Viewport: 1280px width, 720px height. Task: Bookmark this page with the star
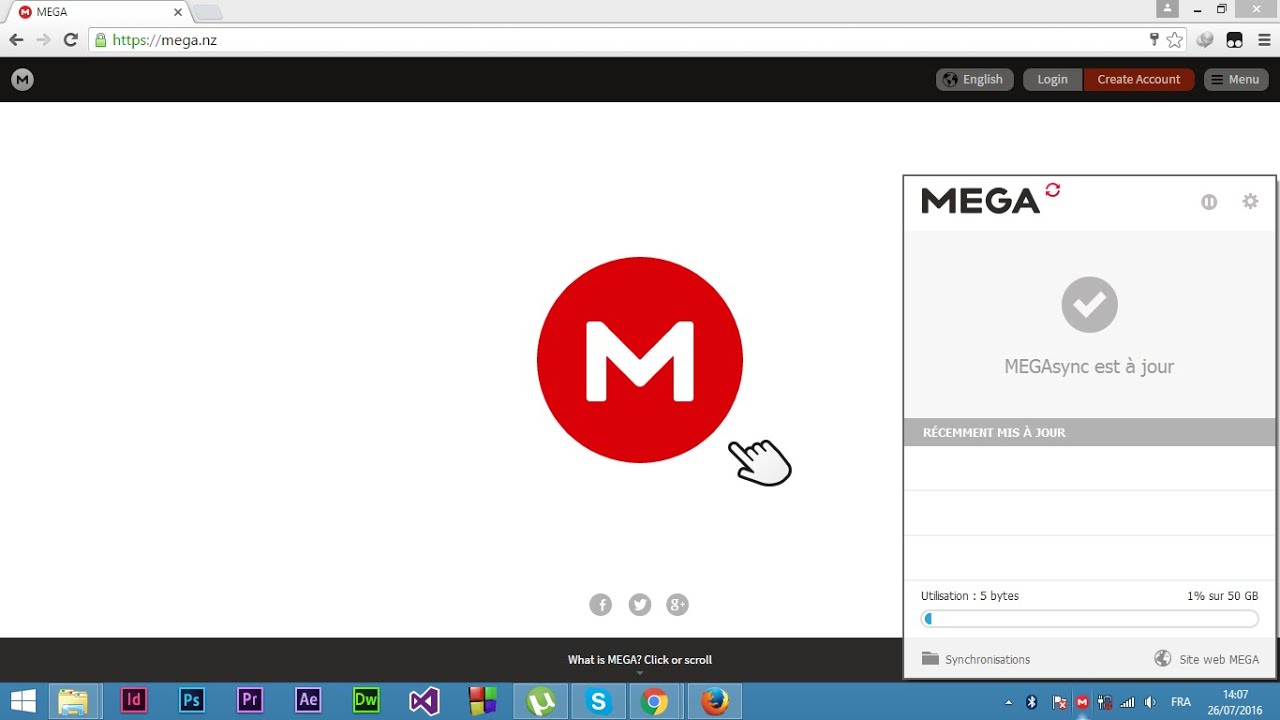[1175, 40]
